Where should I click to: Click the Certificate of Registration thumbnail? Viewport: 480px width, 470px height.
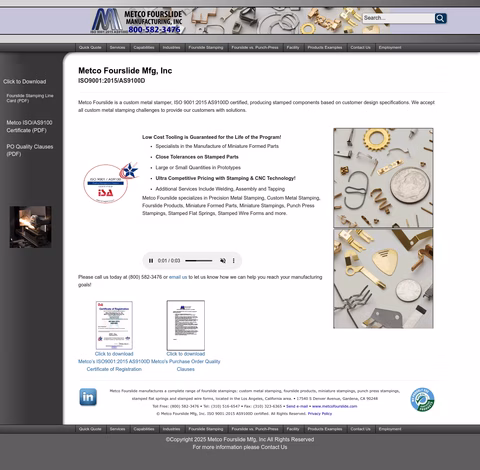tap(114, 325)
